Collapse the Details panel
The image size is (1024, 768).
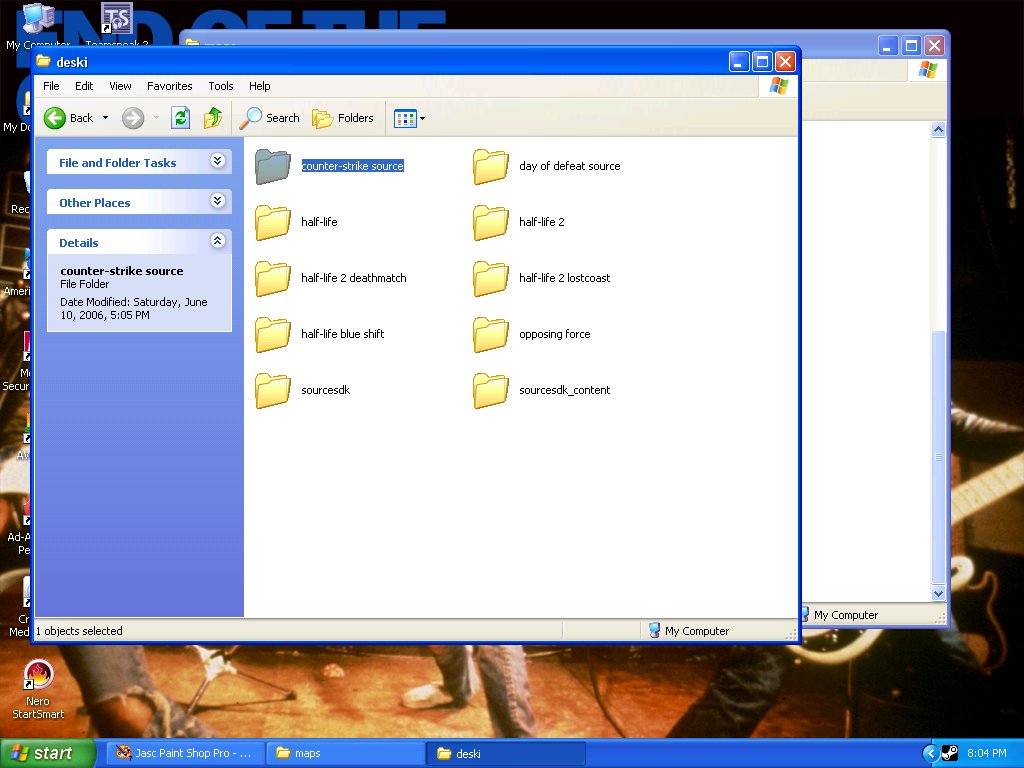coord(217,242)
